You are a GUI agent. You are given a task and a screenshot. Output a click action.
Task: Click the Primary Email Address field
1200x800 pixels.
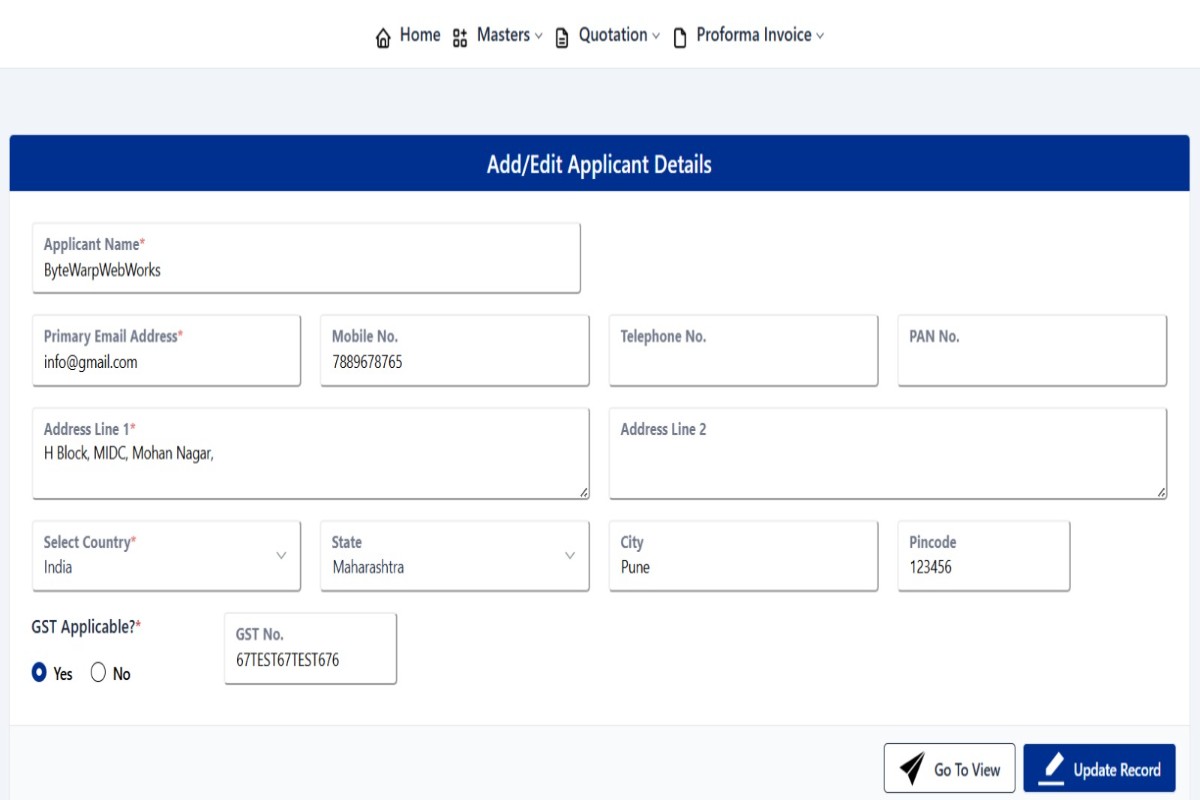point(166,362)
